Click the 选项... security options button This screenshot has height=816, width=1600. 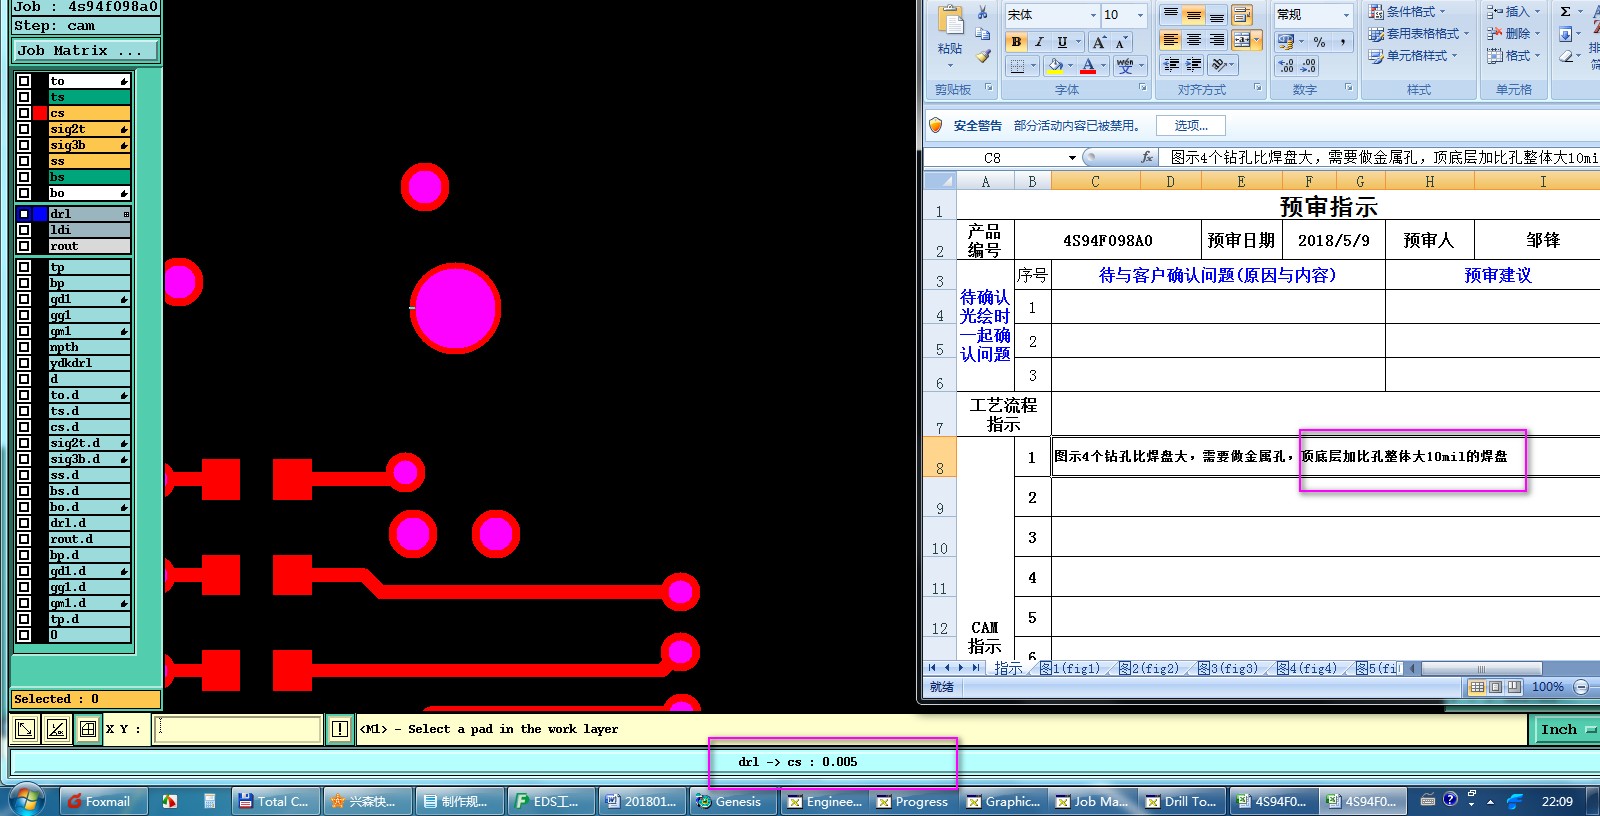[x=1191, y=126]
